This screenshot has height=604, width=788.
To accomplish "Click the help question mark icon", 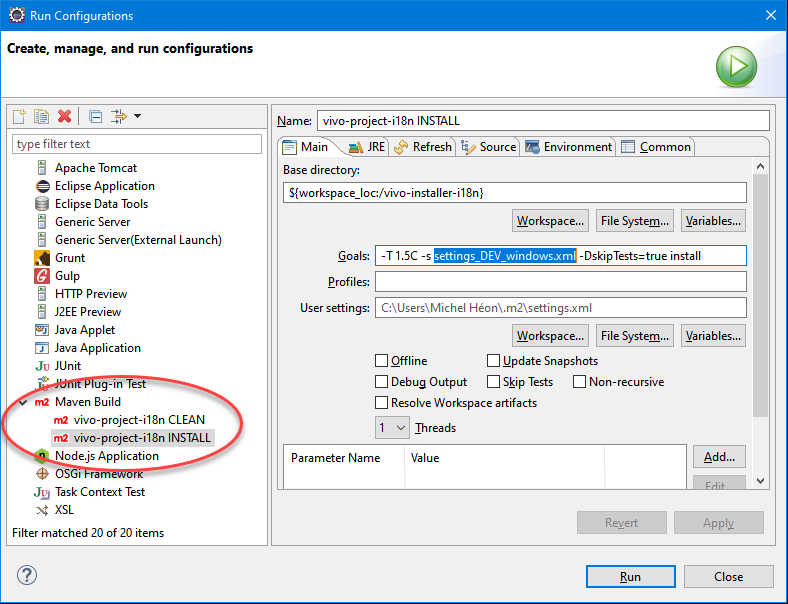I will (27, 575).
